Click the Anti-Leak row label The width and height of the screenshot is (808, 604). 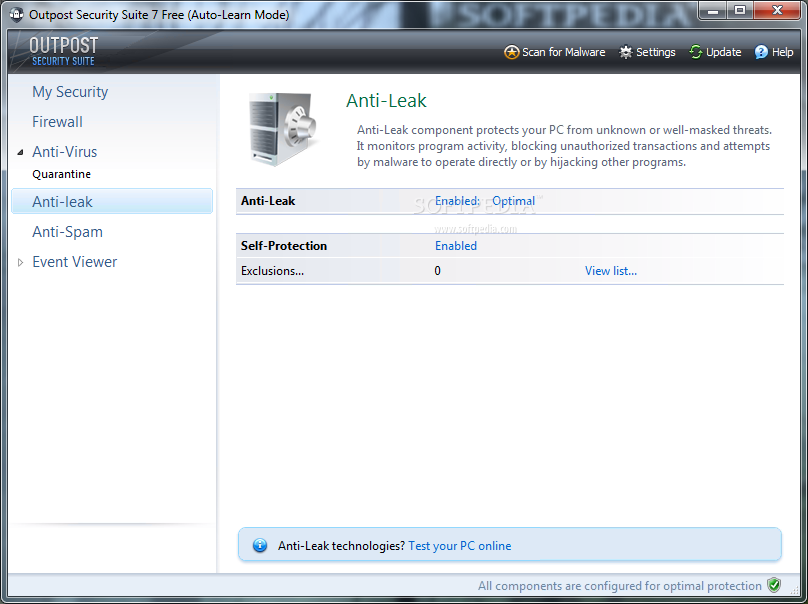tap(268, 201)
